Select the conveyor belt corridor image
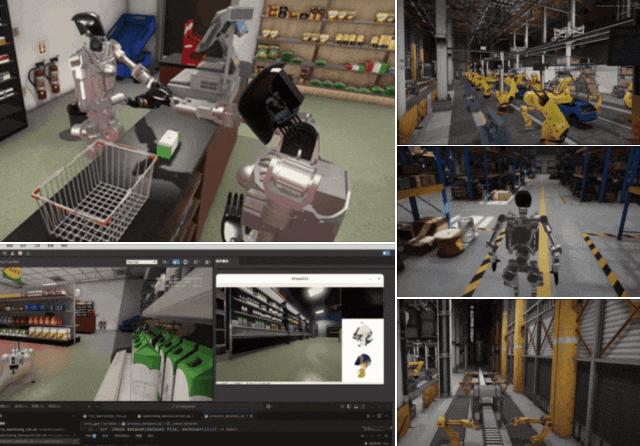Image resolution: width=640 pixels, height=446 pixels. pyautogui.click(x=519, y=373)
